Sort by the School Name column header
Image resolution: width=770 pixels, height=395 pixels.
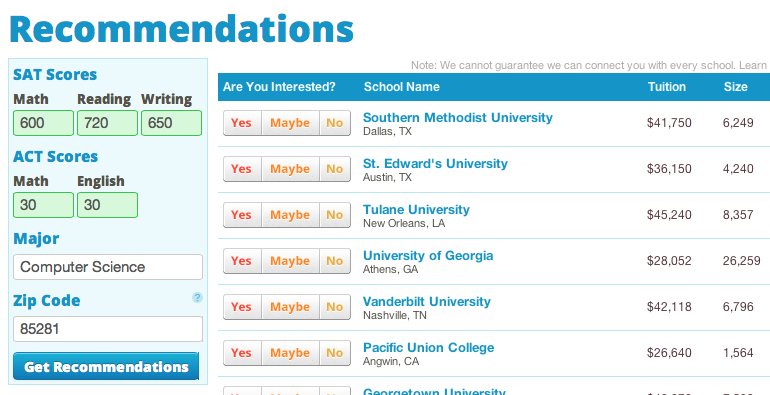click(402, 87)
